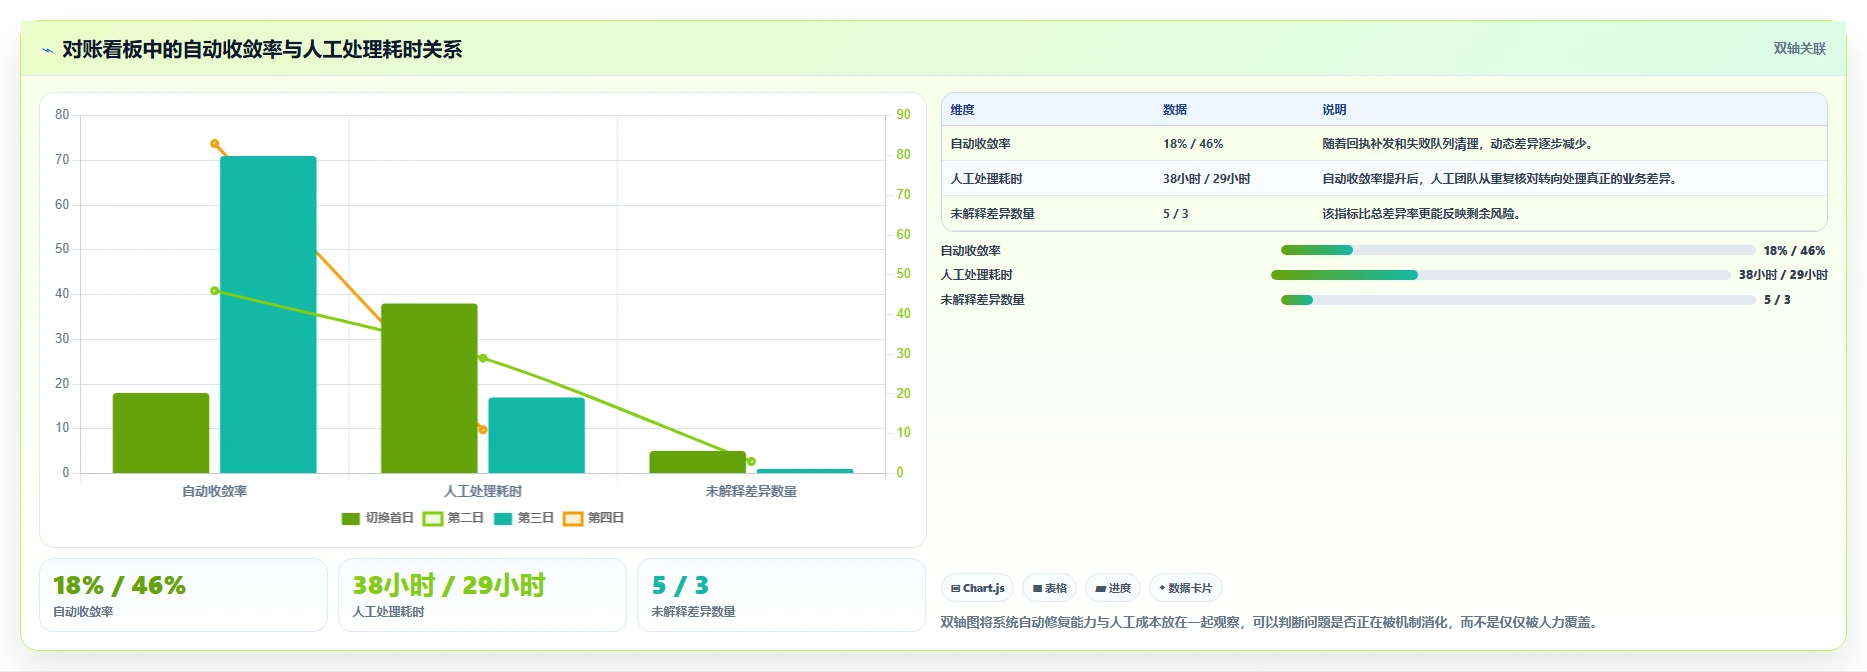Click the 18% / 46% value beside progress bar
Image resolution: width=1867 pixels, height=672 pixels.
[1794, 251]
